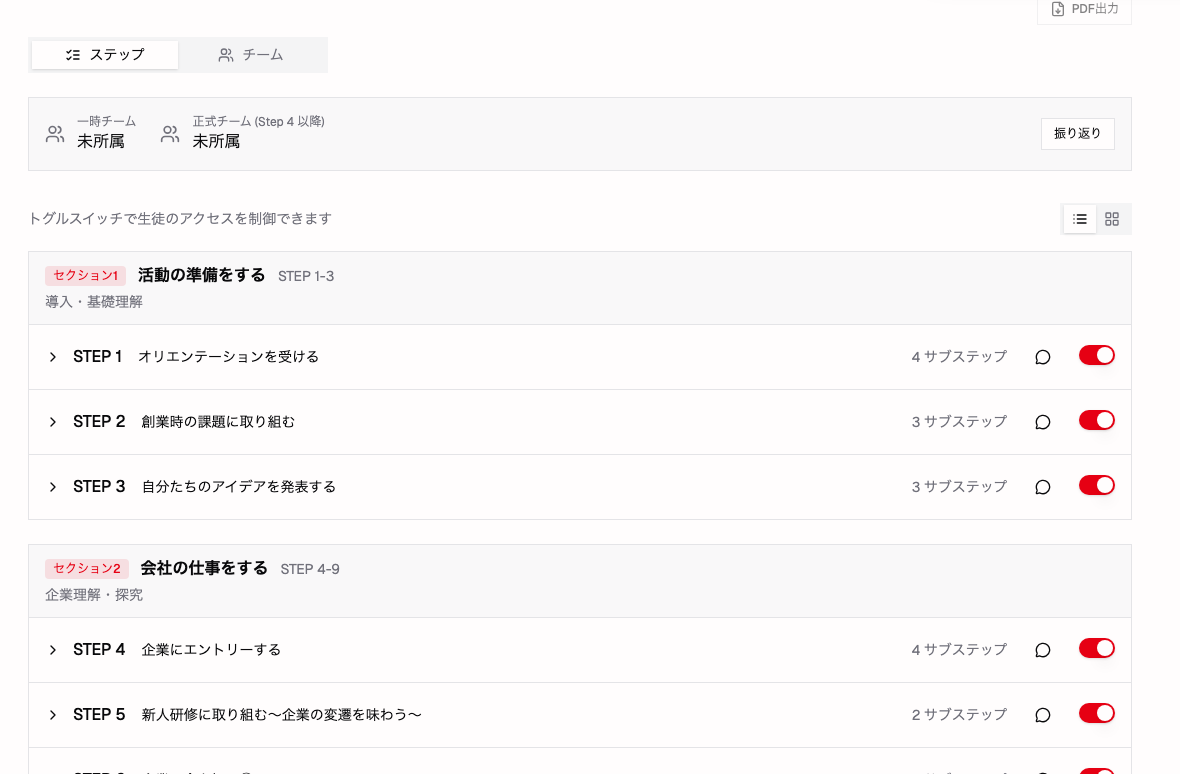Open comment icon for STEP 5
This screenshot has width=1180, height=774.
[1042, 715]
